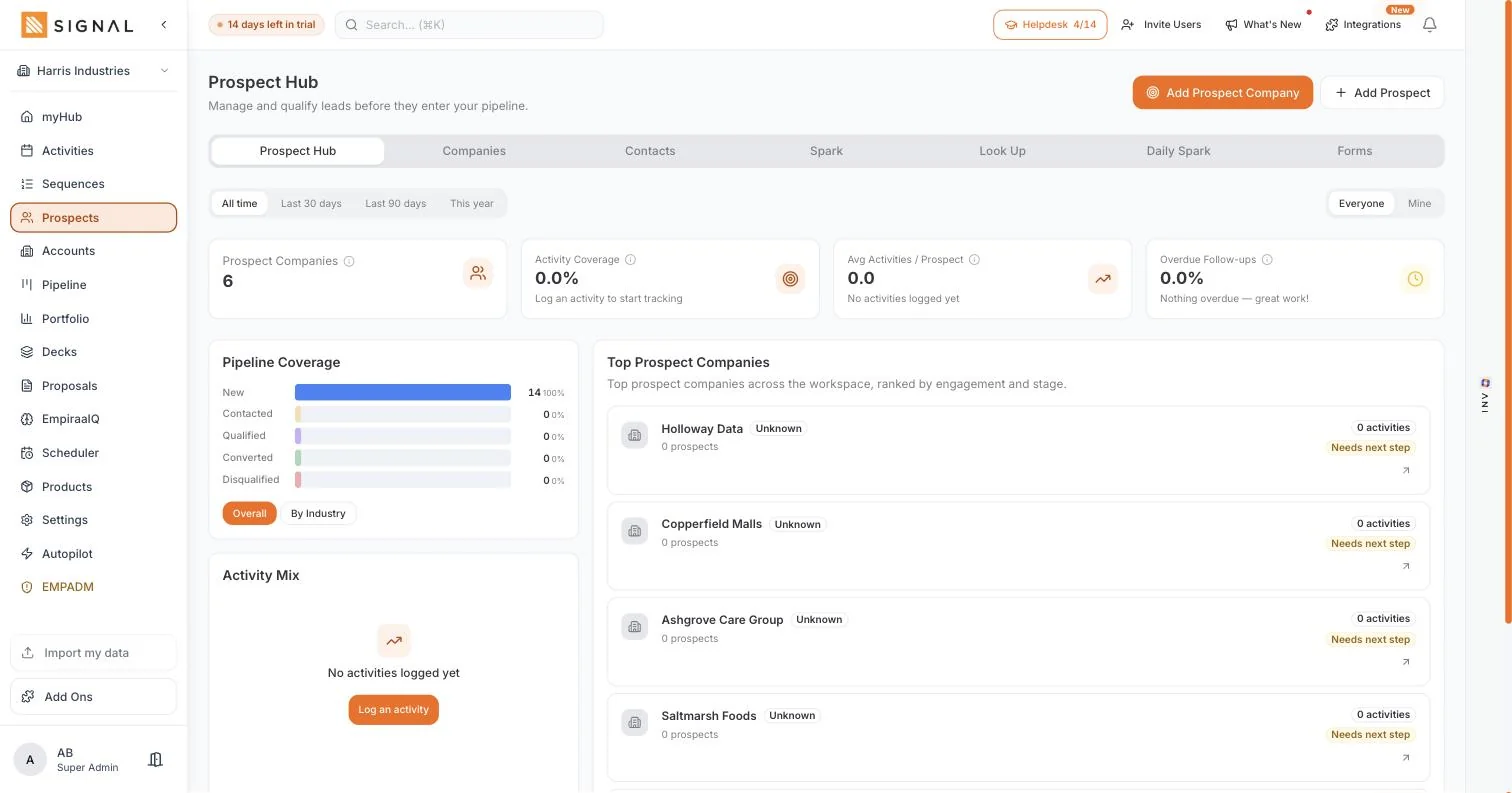The width and height of the screenshot is (1512, 793).
Task: Open Autopilot in the sidebar
Action: [x=94, y=554]
